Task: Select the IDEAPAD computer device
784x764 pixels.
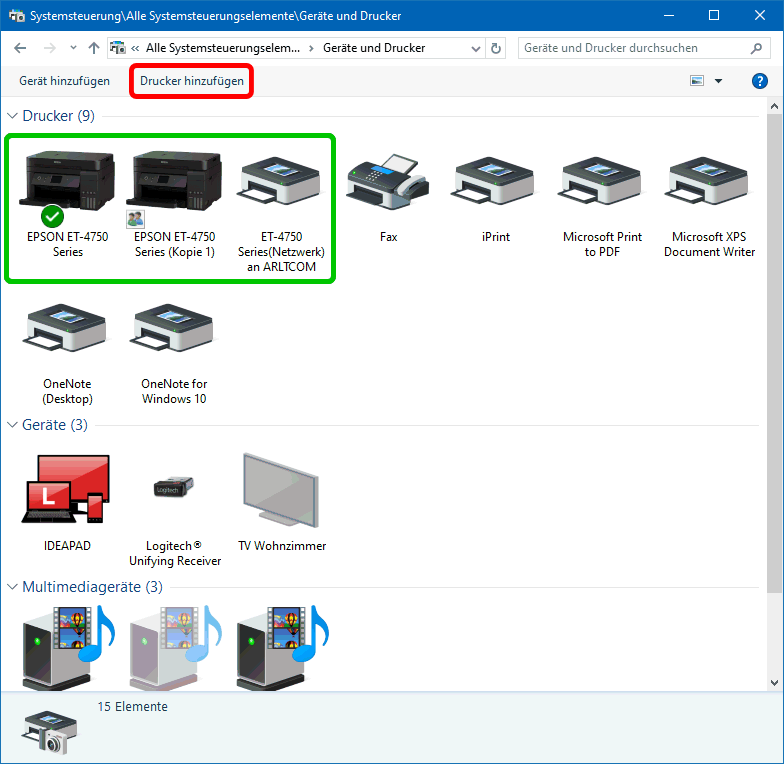Action: 67,490
